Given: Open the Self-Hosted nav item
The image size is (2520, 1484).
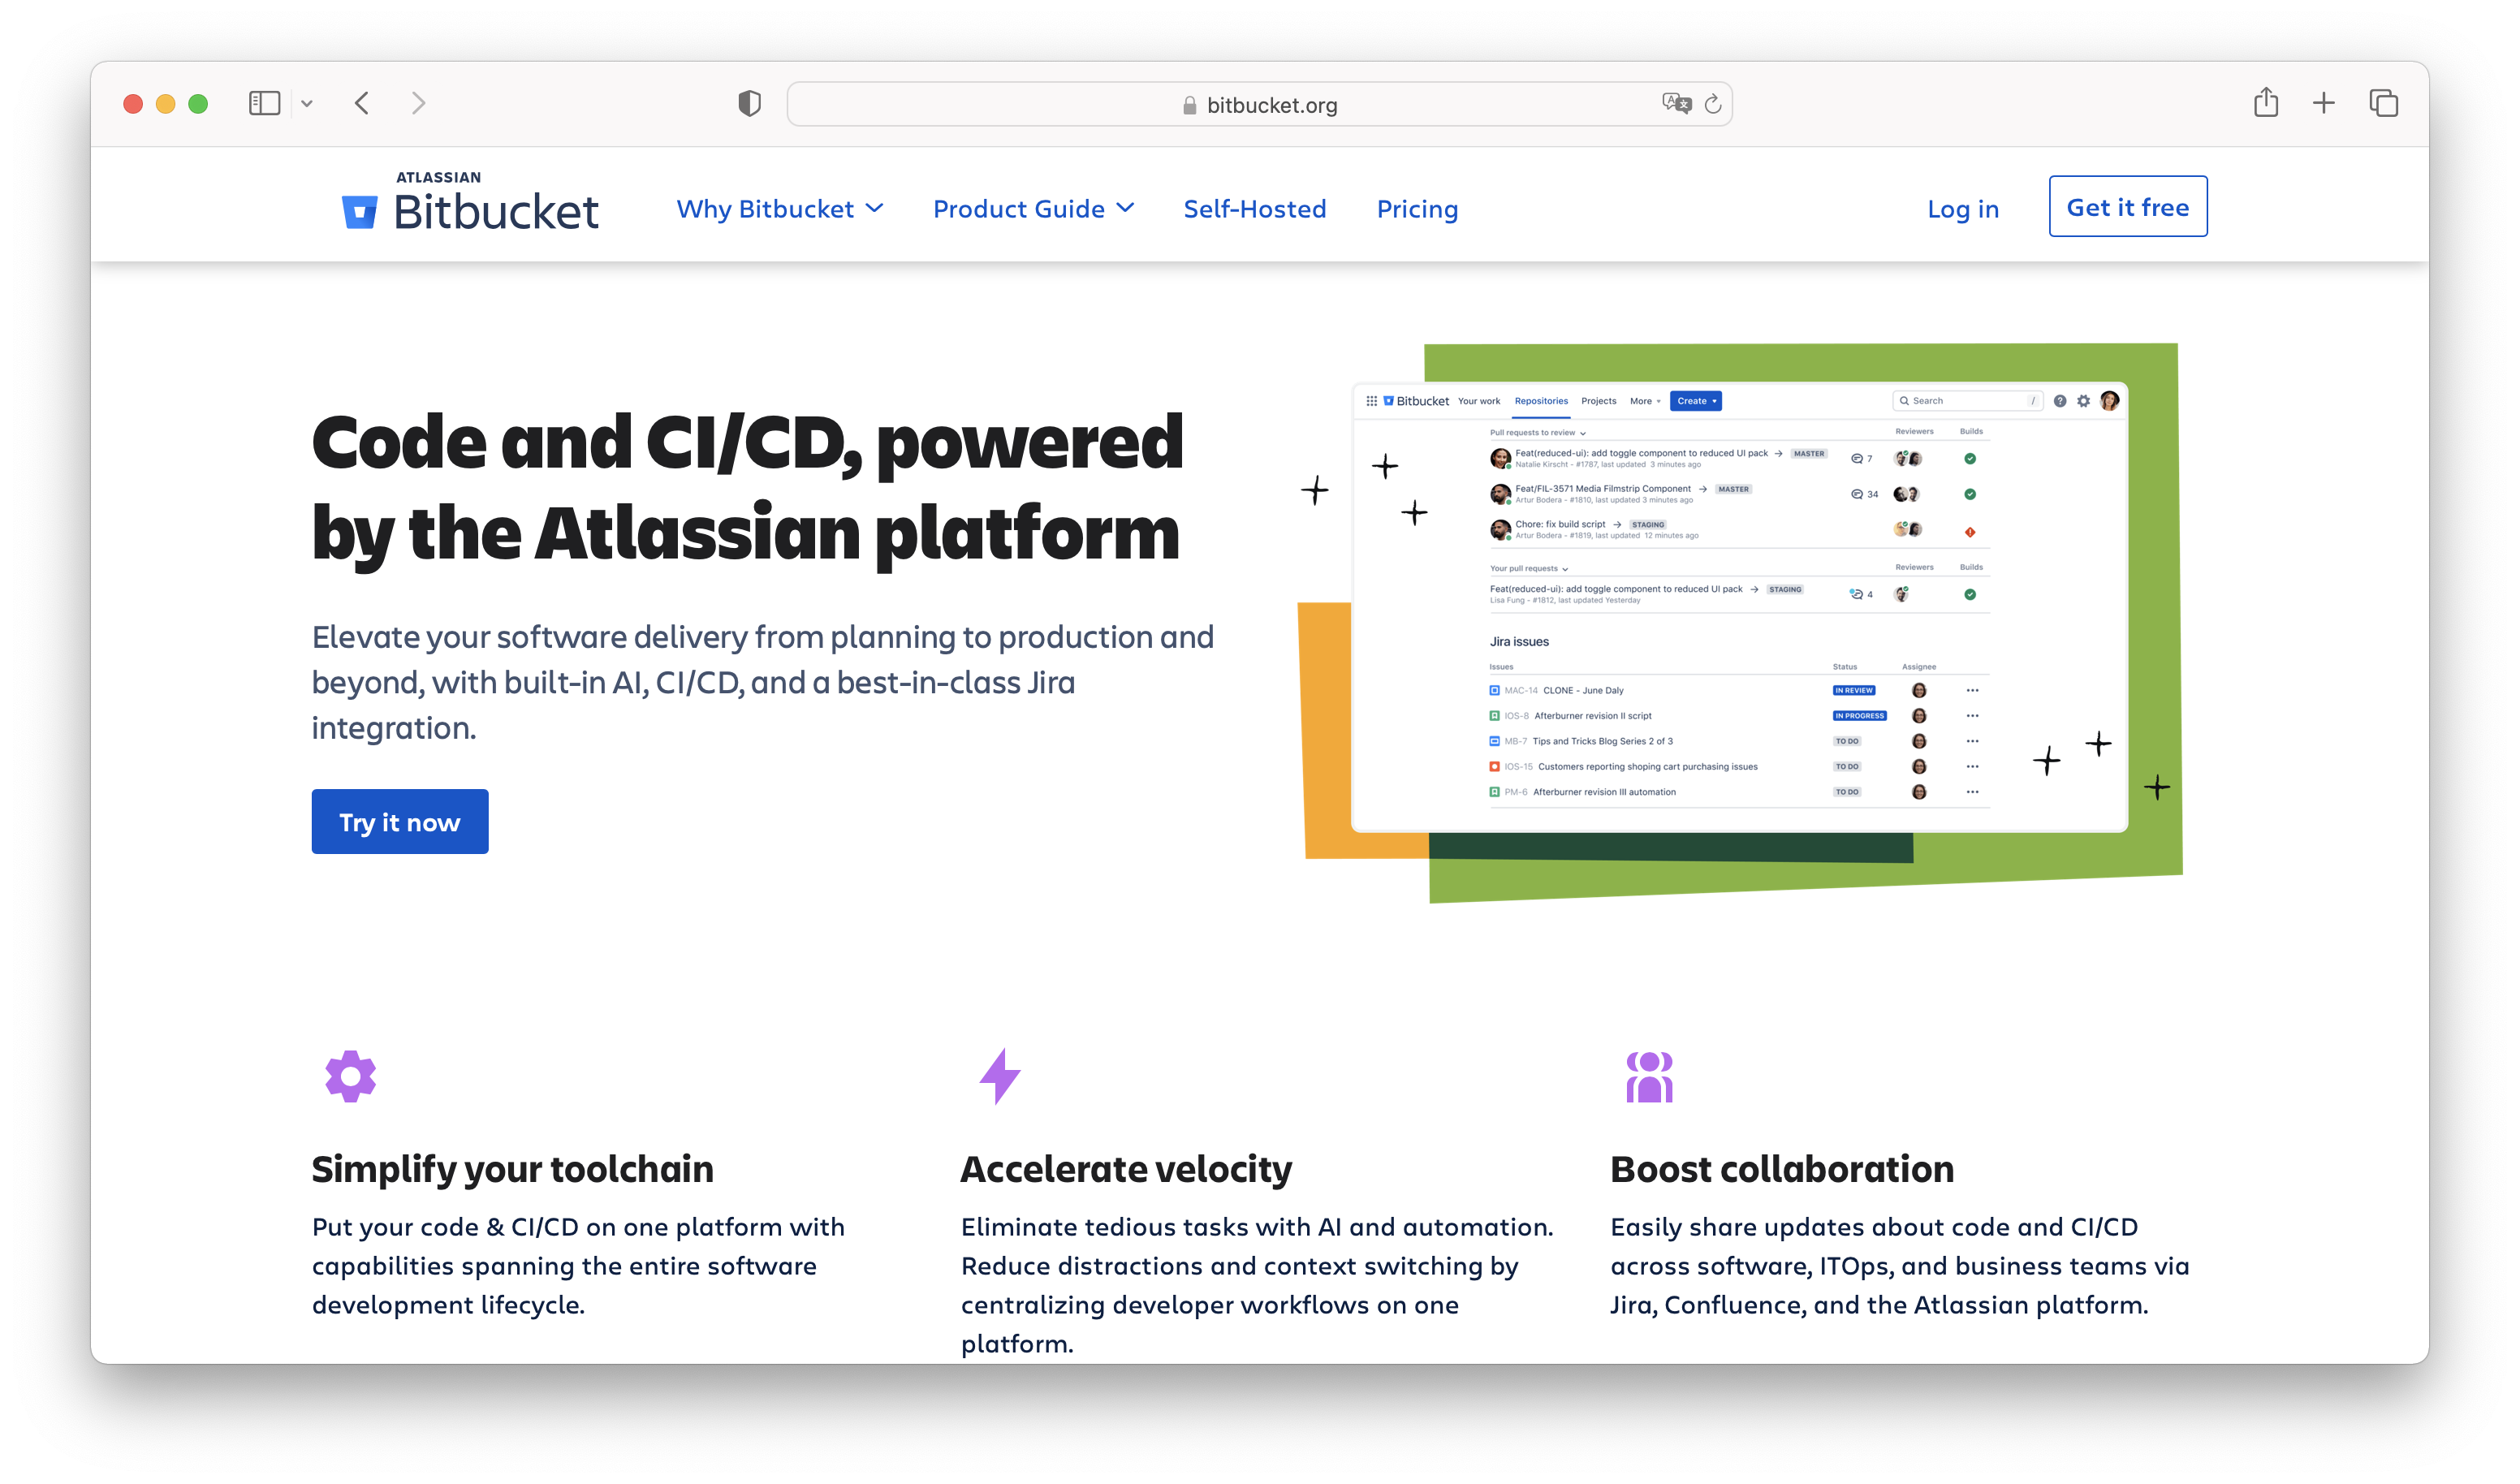Looking at the screenshot, I should coord(1254,209).
